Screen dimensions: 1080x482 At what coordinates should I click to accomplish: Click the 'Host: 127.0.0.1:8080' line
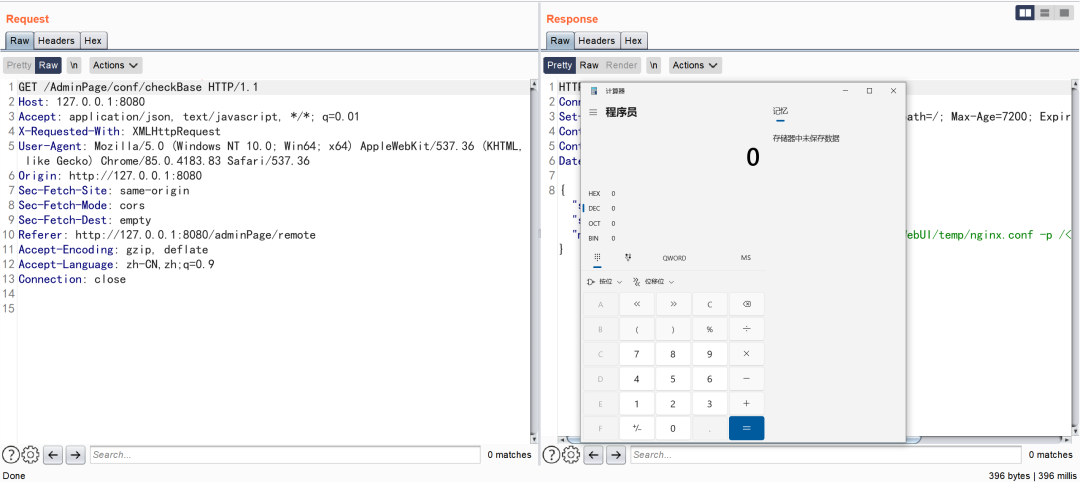82,102
